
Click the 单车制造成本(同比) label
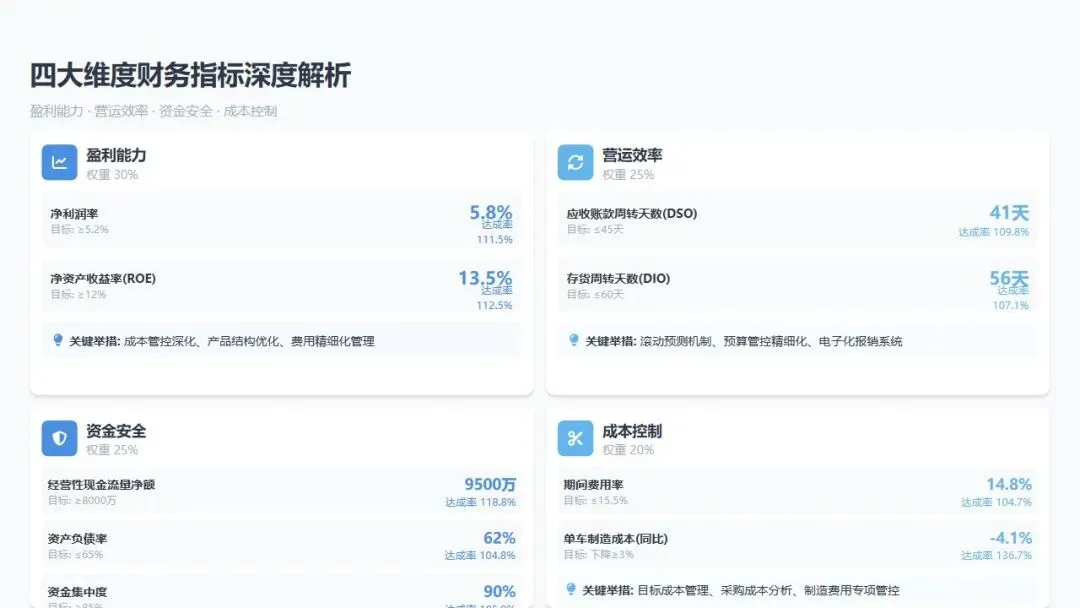[616, 539]
